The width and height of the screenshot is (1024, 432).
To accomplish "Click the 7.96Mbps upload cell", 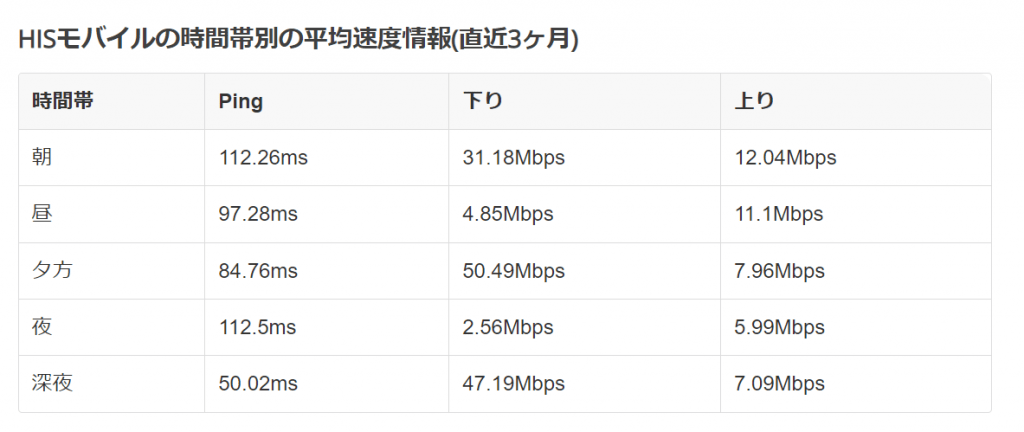I will [780, 271].
